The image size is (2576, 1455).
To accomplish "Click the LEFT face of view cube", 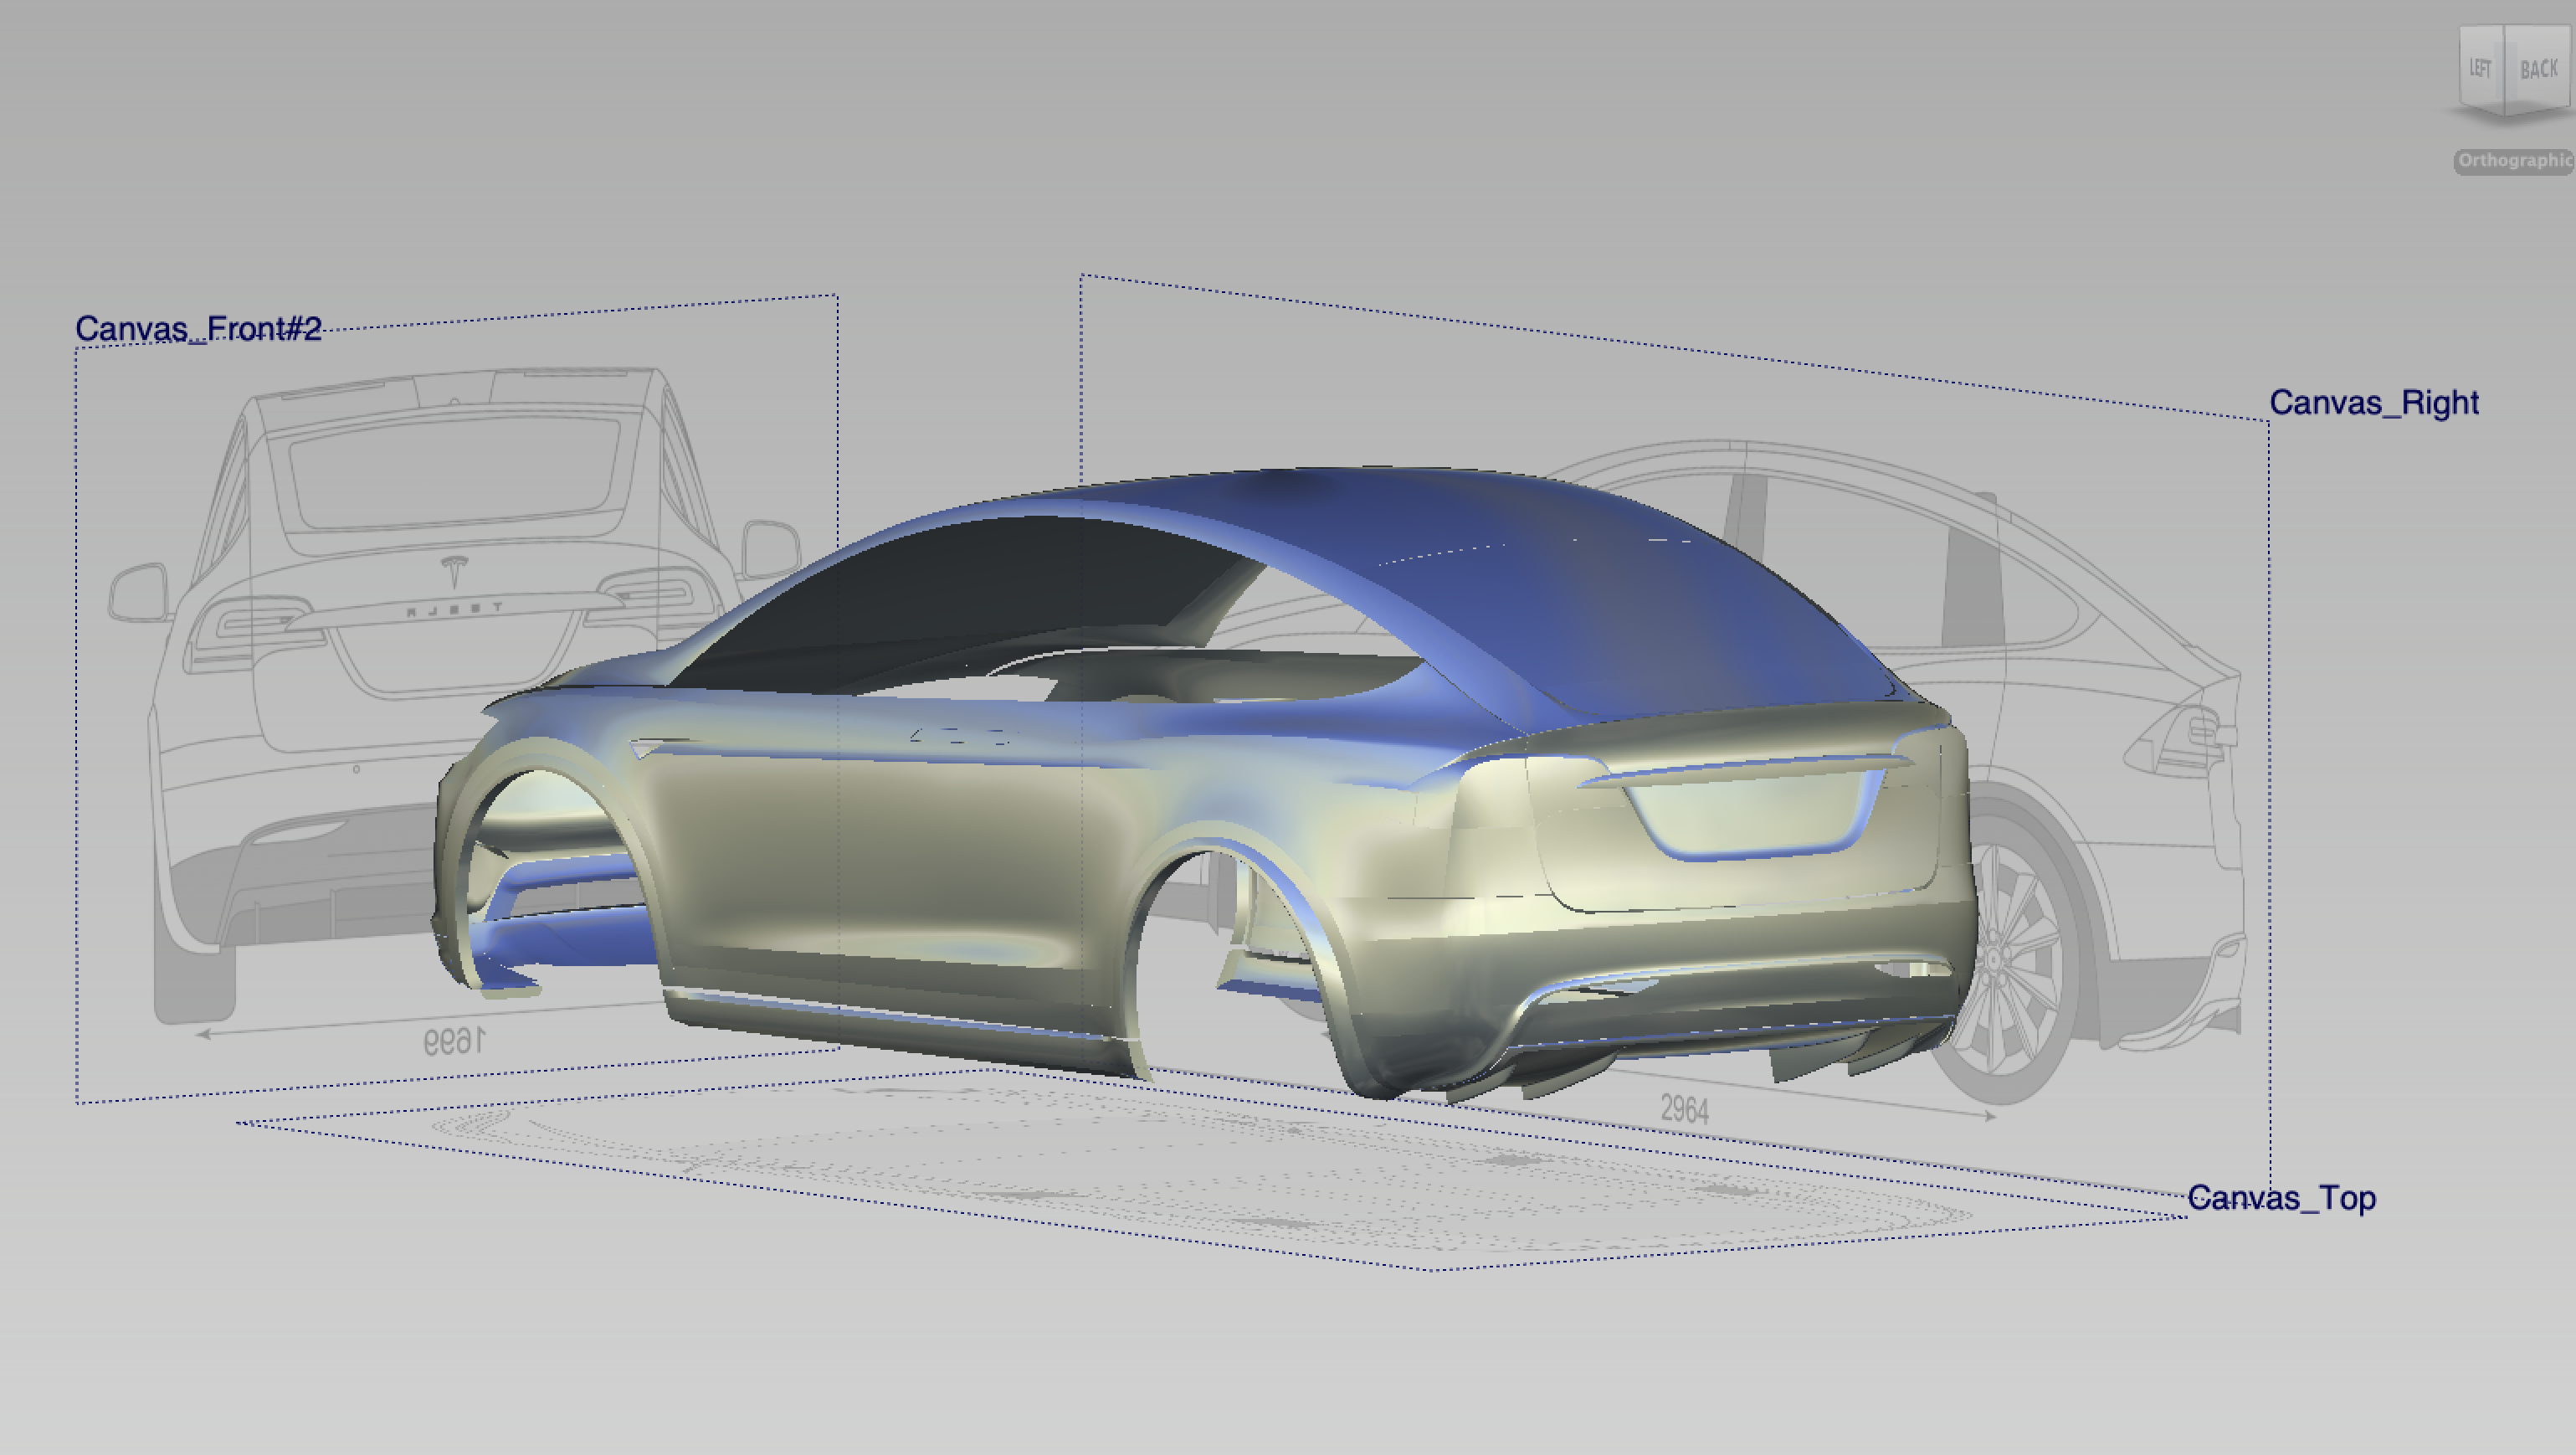I will tap(2480, 68).
